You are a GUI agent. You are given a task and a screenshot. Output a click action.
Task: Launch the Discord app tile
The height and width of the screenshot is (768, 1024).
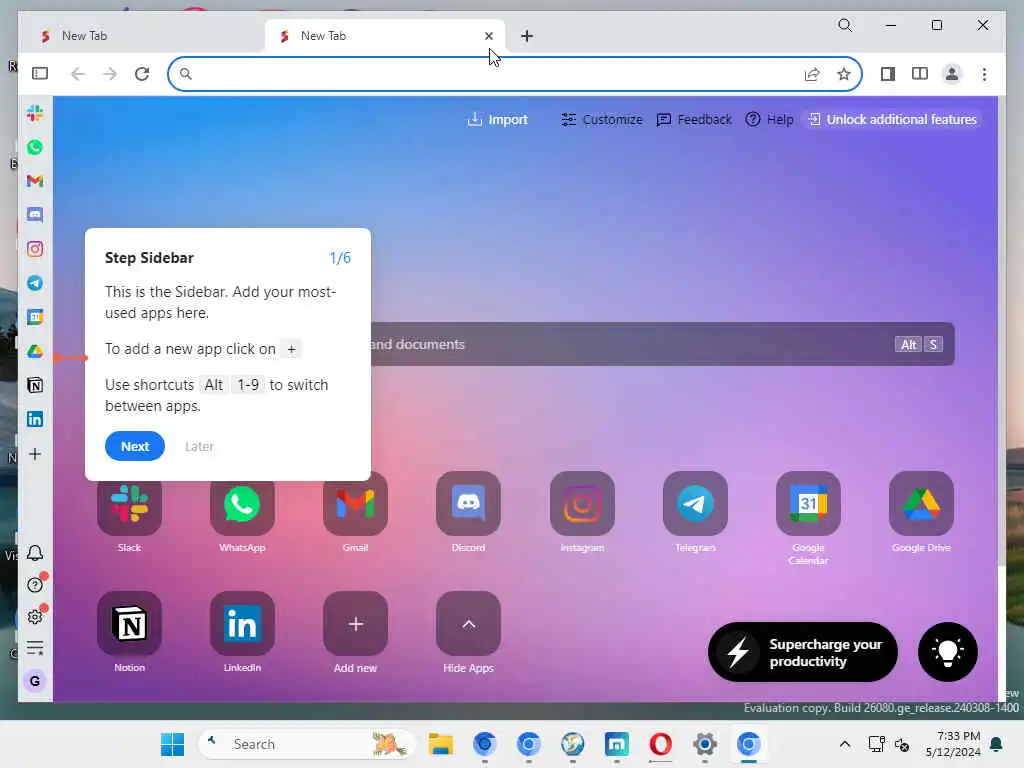[x=468, y=504]
